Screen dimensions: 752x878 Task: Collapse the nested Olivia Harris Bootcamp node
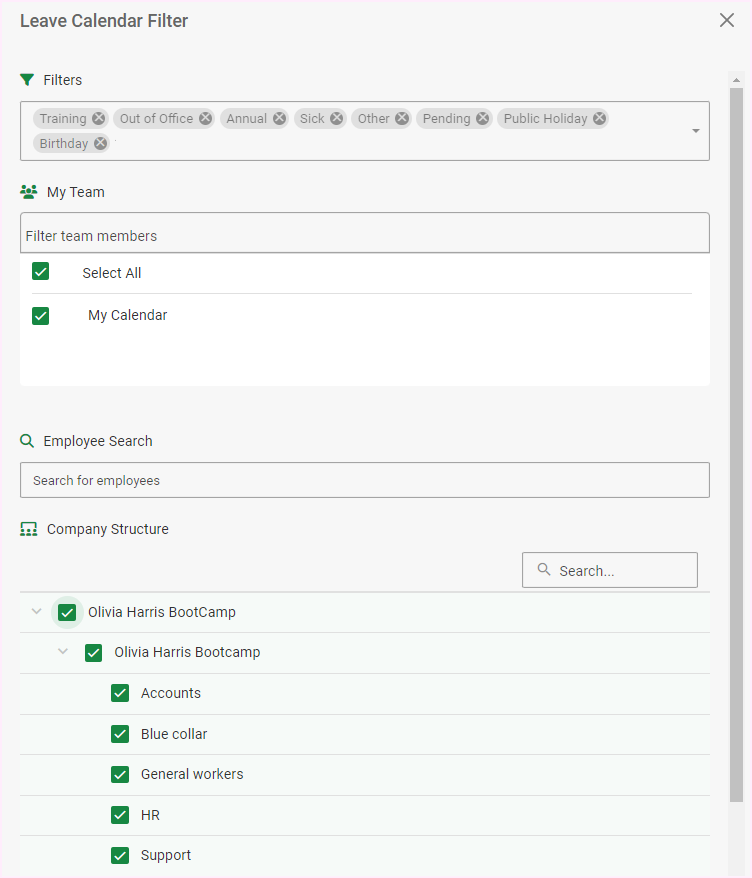tap(63, 652)
